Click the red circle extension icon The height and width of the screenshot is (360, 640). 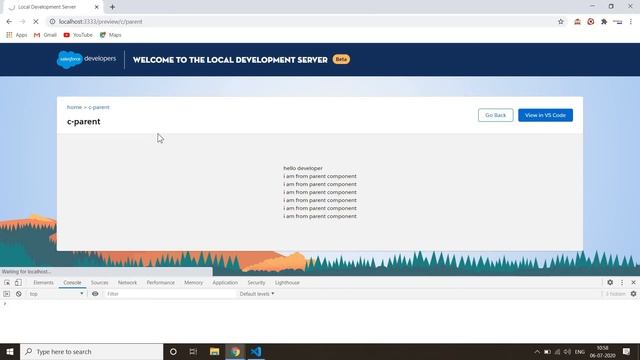click(591, 22)
